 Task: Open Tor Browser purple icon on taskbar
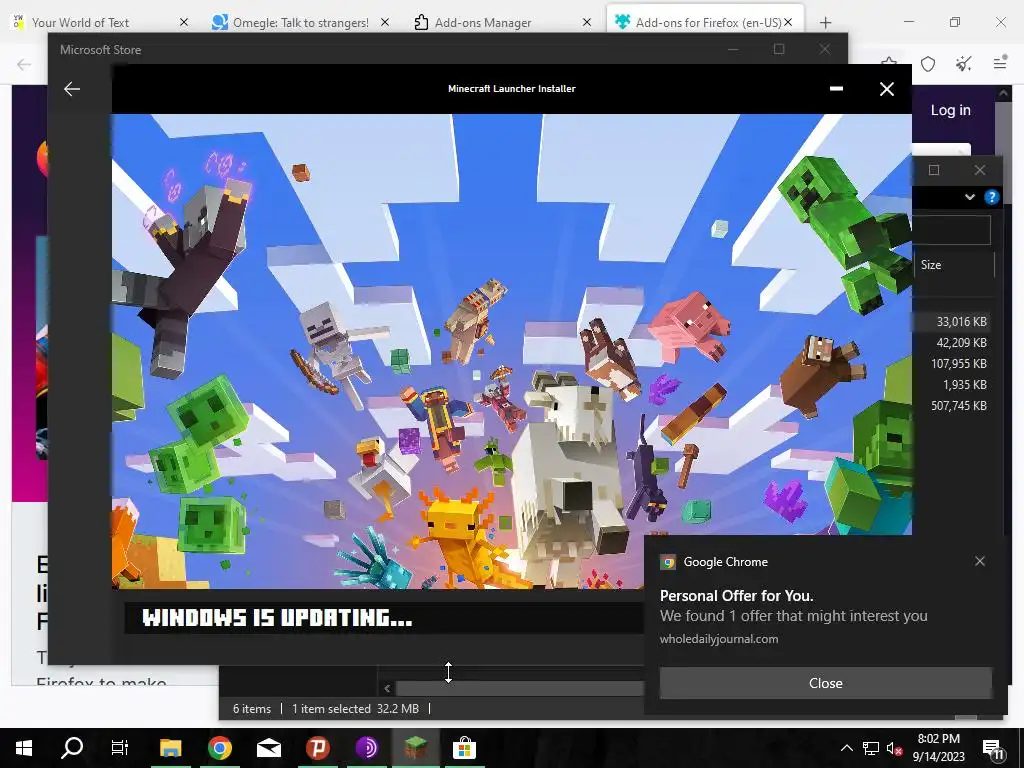tap(367, 748)
